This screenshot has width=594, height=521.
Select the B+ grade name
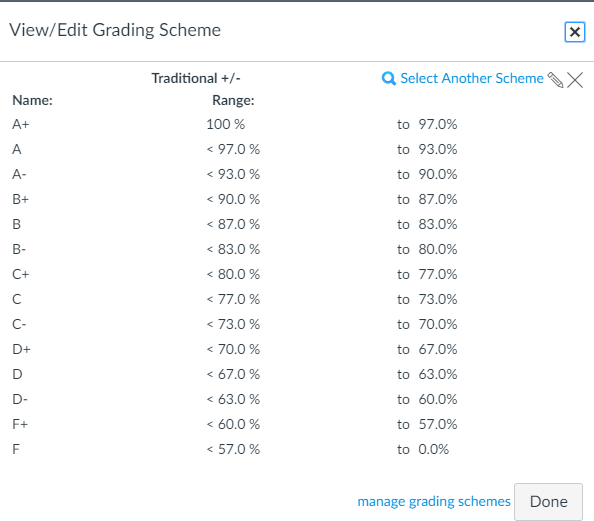tap(20, 199)
